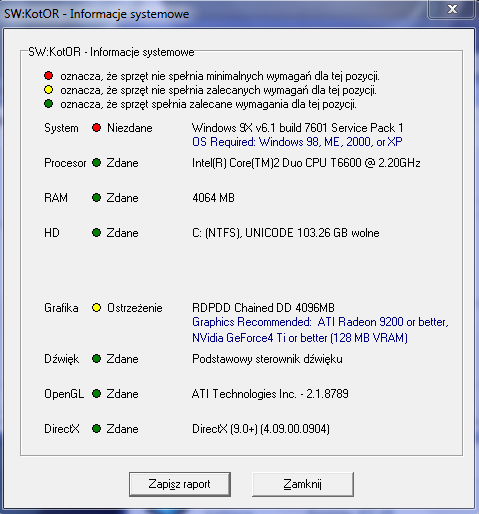This screenshot has height=514, width=479.
Task: Click the yellow status dot for Grafika
Action: pyautogui.click(x=96, y=308)
